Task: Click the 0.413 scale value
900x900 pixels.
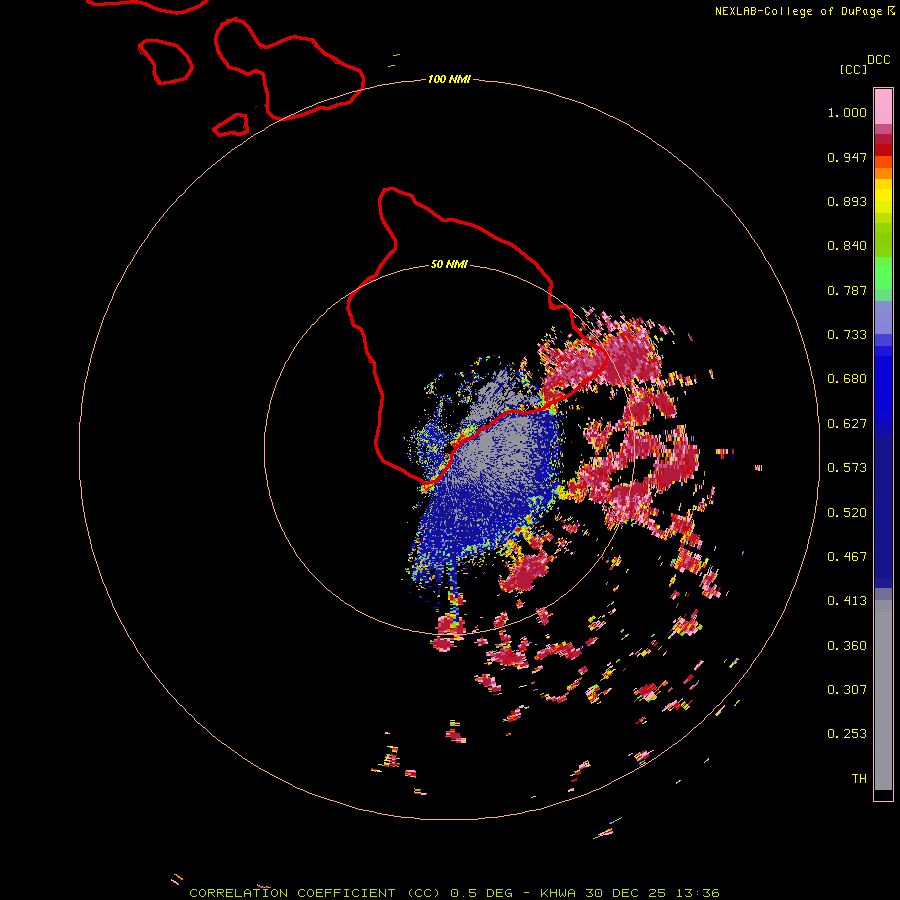Action: tap(847, 601)
